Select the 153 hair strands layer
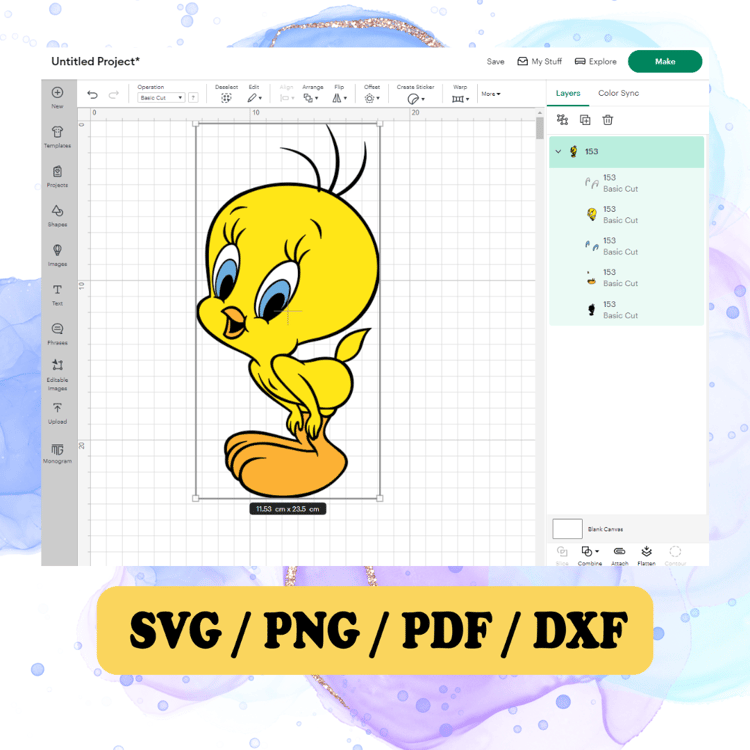This screenshot has width=750, height=750. (x=627, y=183)
